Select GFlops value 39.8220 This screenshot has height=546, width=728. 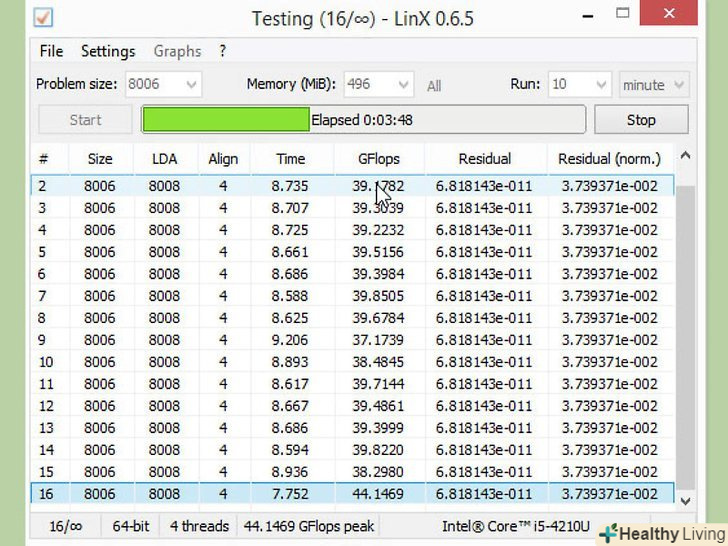coord(378,450)
